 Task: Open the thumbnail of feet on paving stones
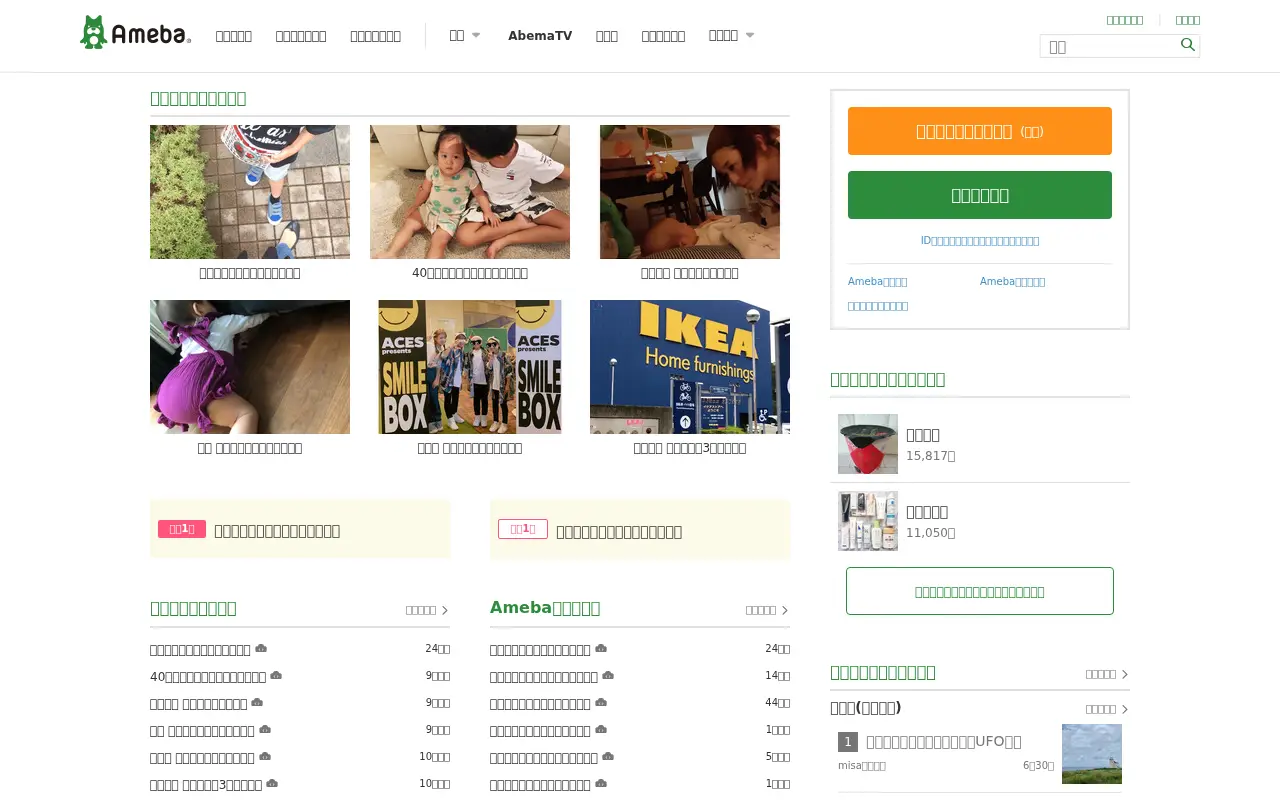250,192
